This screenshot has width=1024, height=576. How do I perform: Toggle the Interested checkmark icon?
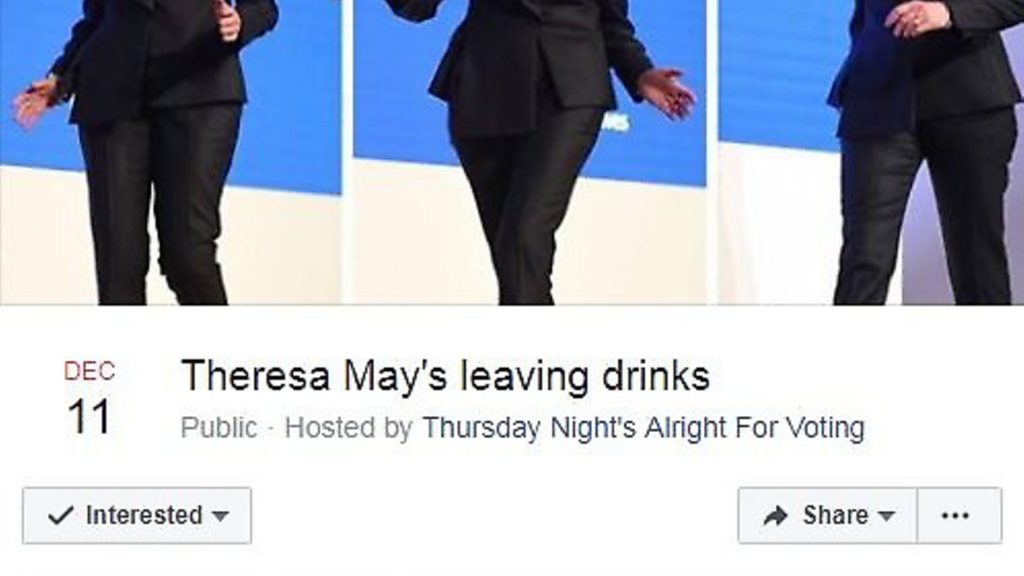pyautogui.click(x=61, y=516)
